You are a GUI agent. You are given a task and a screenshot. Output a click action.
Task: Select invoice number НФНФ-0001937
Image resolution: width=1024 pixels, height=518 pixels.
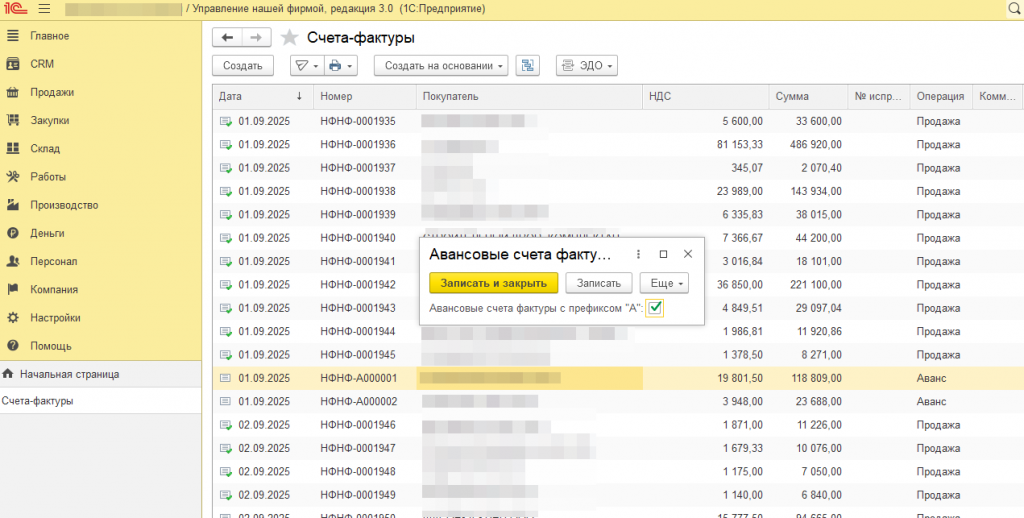click(358, 168)
